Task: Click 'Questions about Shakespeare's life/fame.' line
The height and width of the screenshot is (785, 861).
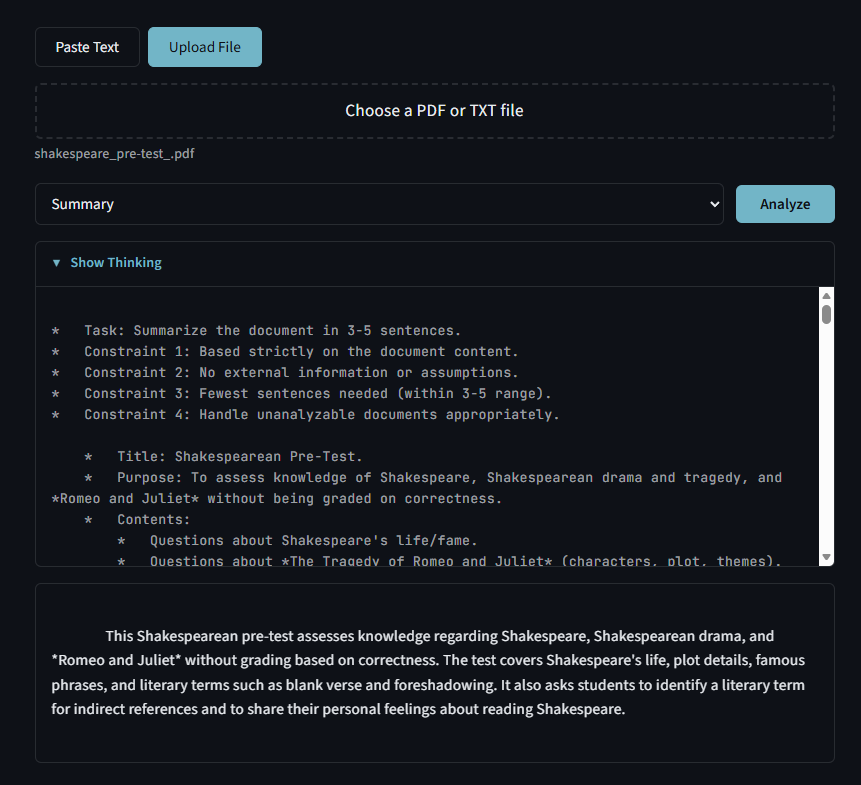Action: (x=314, y=540)
